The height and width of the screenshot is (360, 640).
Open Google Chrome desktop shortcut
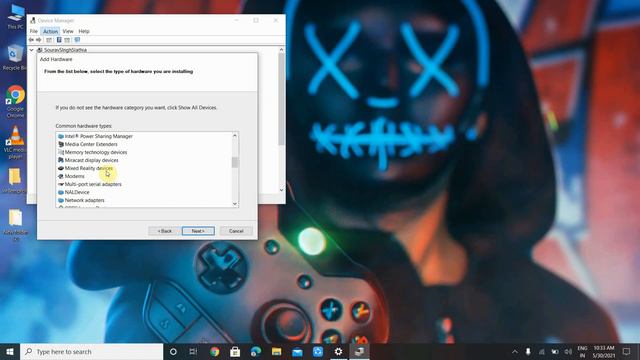tap(15, 101)
